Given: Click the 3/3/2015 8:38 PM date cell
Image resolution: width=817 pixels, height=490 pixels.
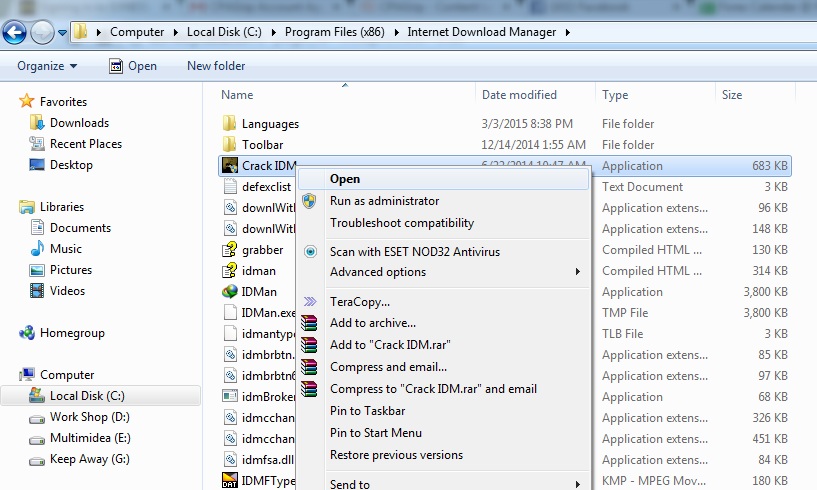Looking at the screenshot, I should [x=527, y=124].
